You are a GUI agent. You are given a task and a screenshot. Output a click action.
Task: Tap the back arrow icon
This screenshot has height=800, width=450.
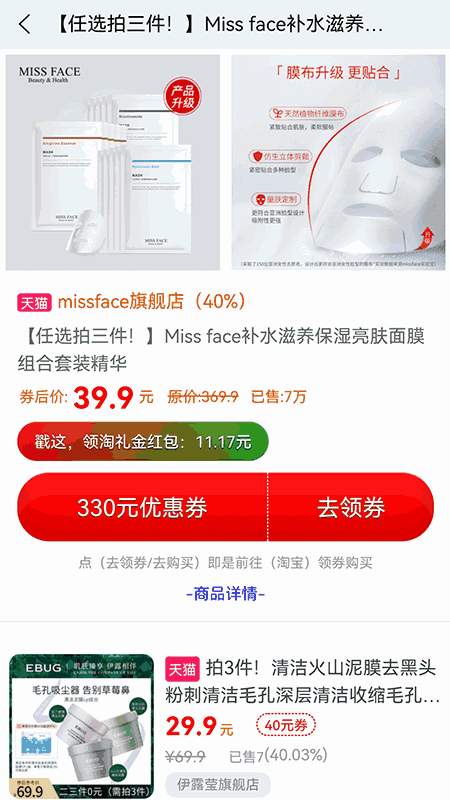click(24, 24)
